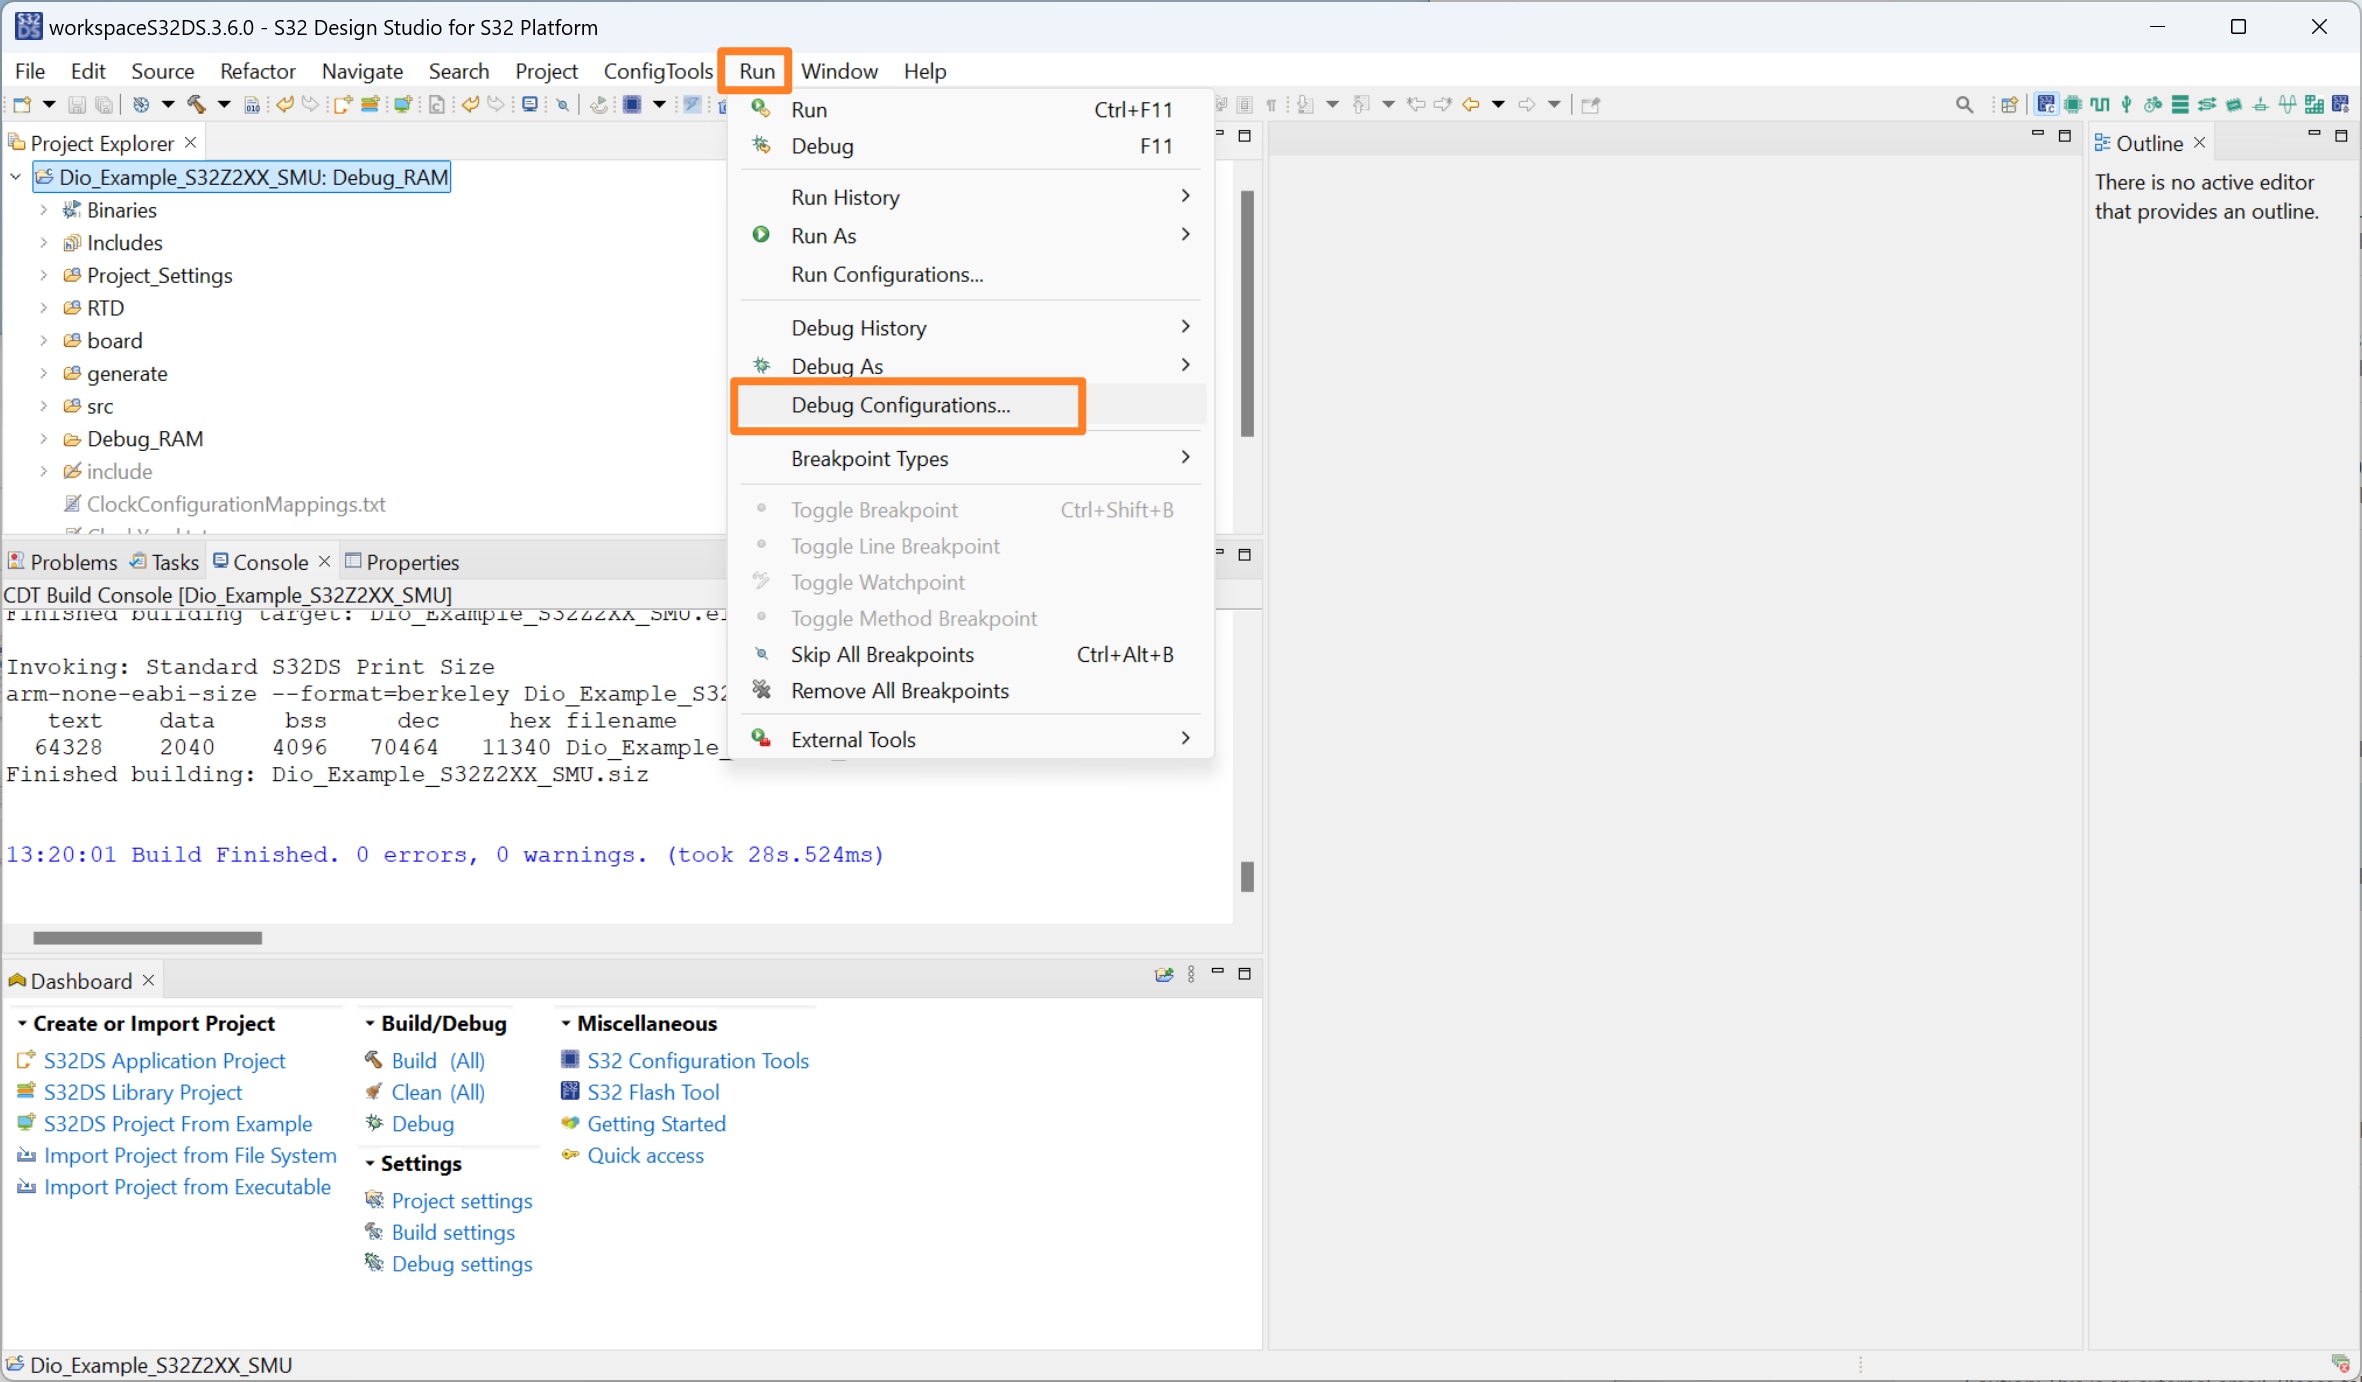Click the New wizard toolbar icon
Viewport: 2362px width, 1382px height.
point(22,104)
